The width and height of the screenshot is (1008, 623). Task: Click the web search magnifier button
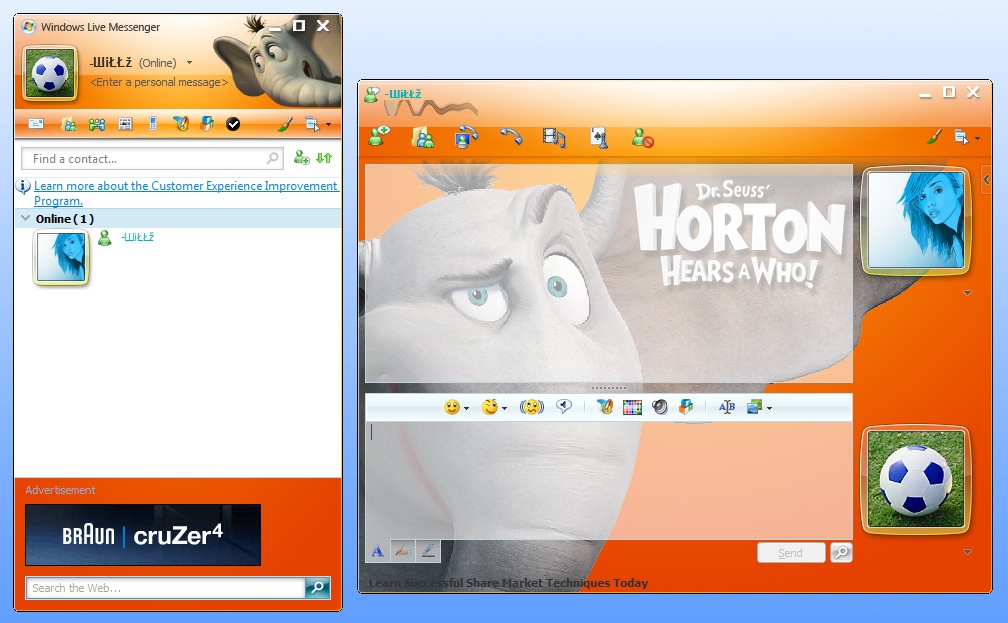(x=318, y=588)
